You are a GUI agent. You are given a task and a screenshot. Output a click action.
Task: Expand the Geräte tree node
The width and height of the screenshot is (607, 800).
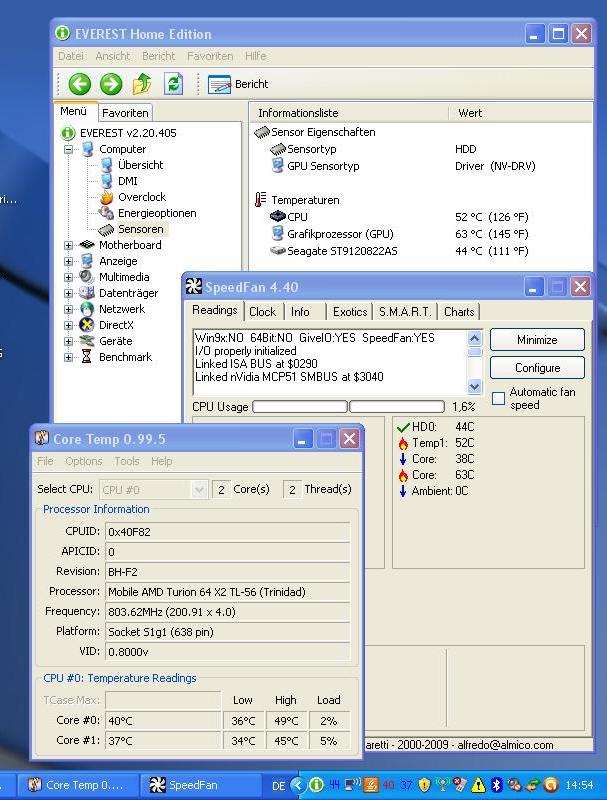(68, 341)
